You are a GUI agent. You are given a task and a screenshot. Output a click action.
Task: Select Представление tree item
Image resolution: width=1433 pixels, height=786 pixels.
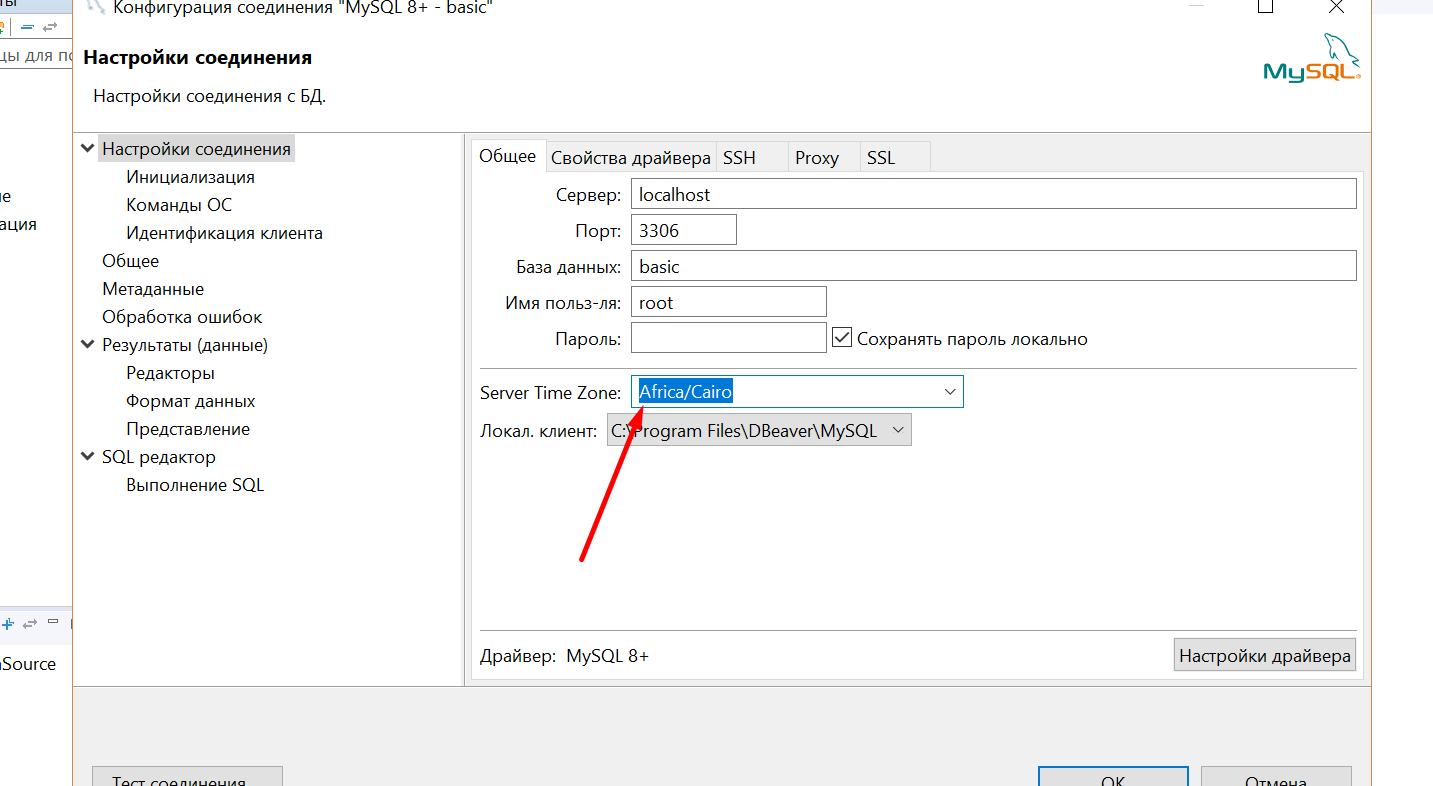pos(188,429)
